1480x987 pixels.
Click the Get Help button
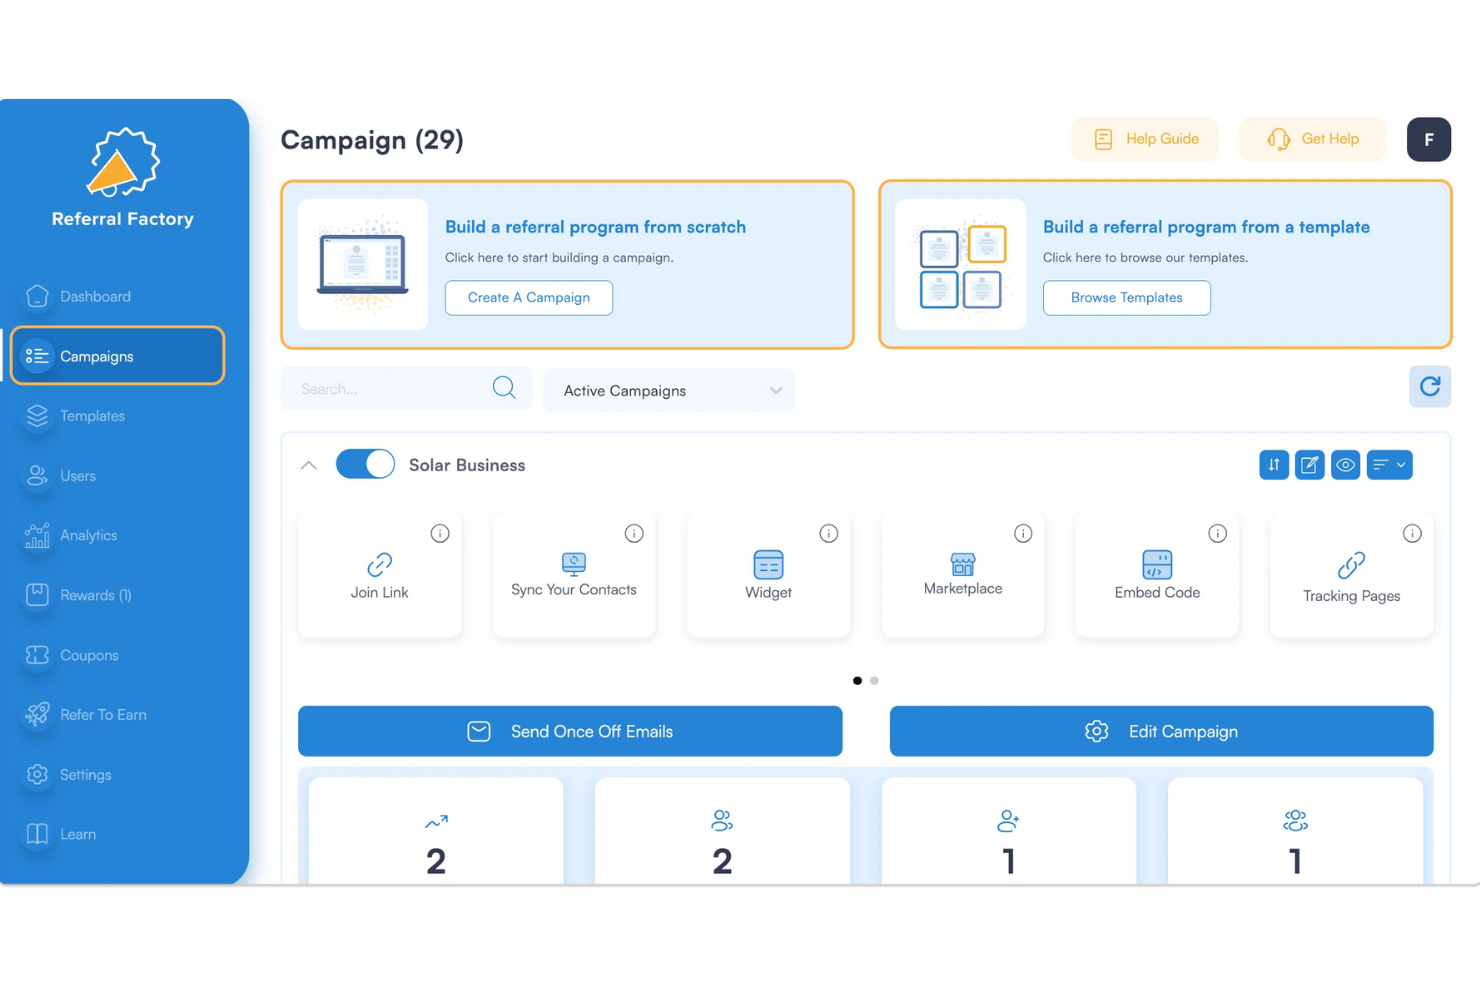tap(1313, 139)
